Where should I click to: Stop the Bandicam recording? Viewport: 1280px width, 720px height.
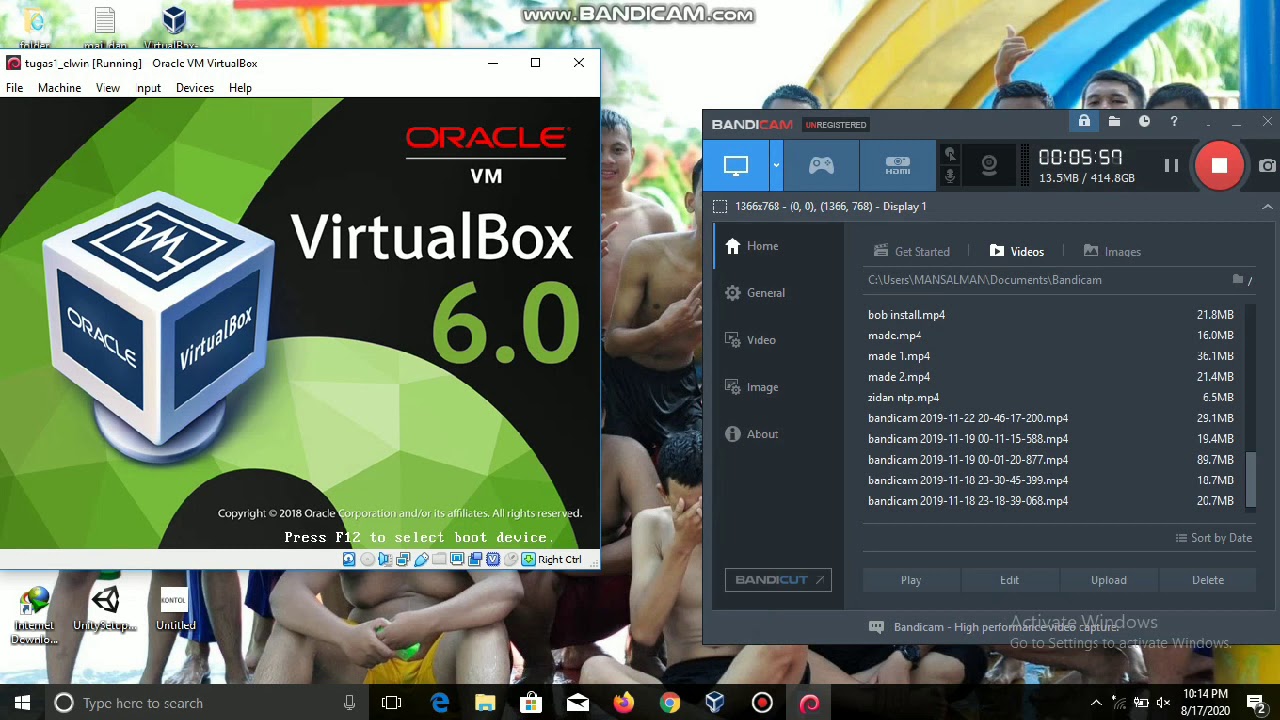1219,166
